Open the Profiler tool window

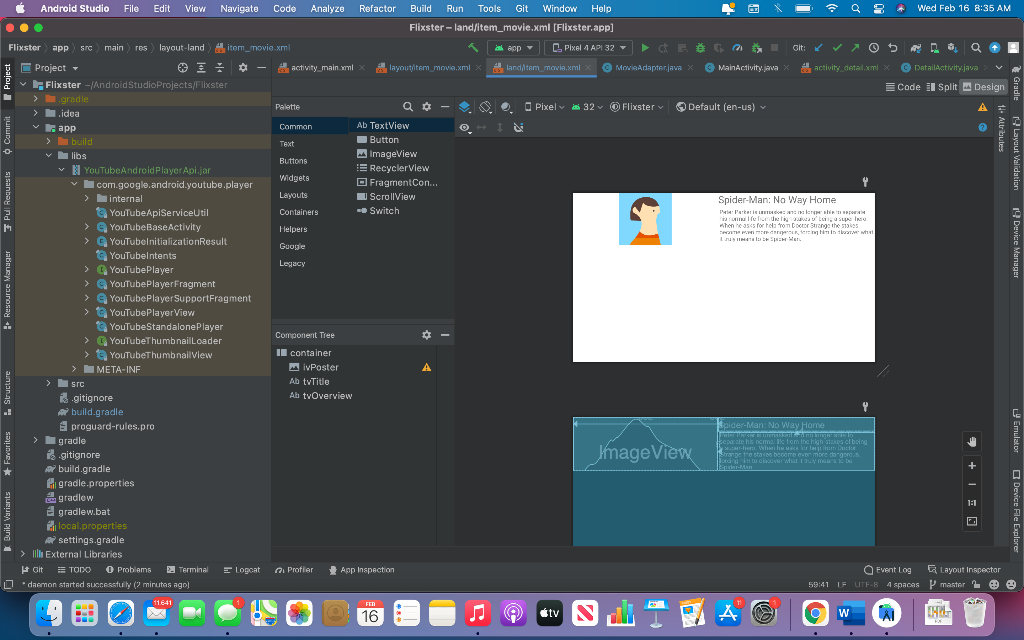[x=295, y=570]
